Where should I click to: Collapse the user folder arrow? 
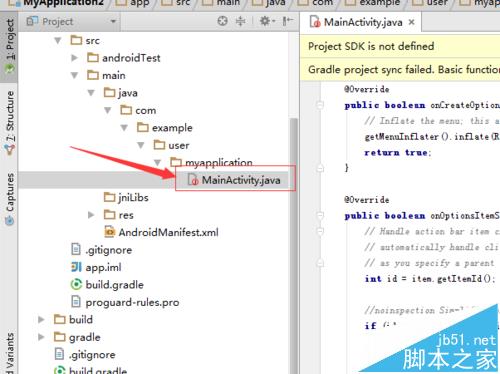pos(141,145)
